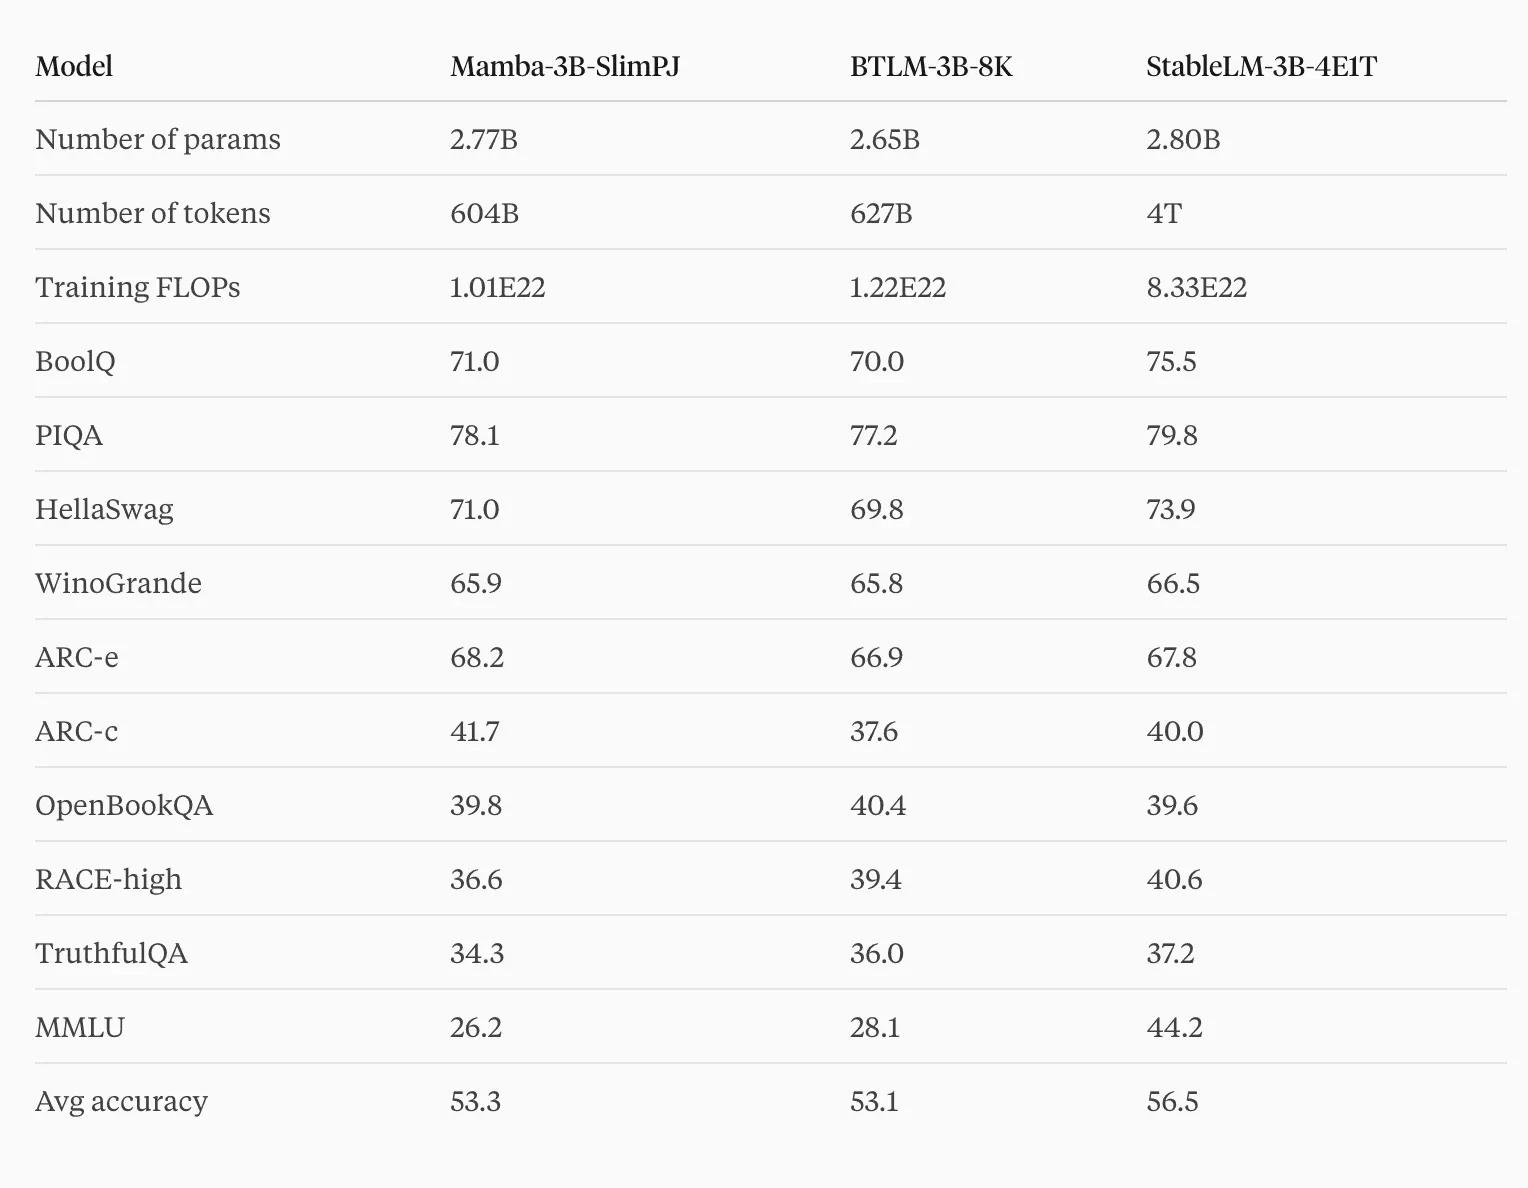This screenshot has width=1528, height=1188.
Task: Click the Mamba-3B-SlimPJ column header
Action: (x=565, y=67)
